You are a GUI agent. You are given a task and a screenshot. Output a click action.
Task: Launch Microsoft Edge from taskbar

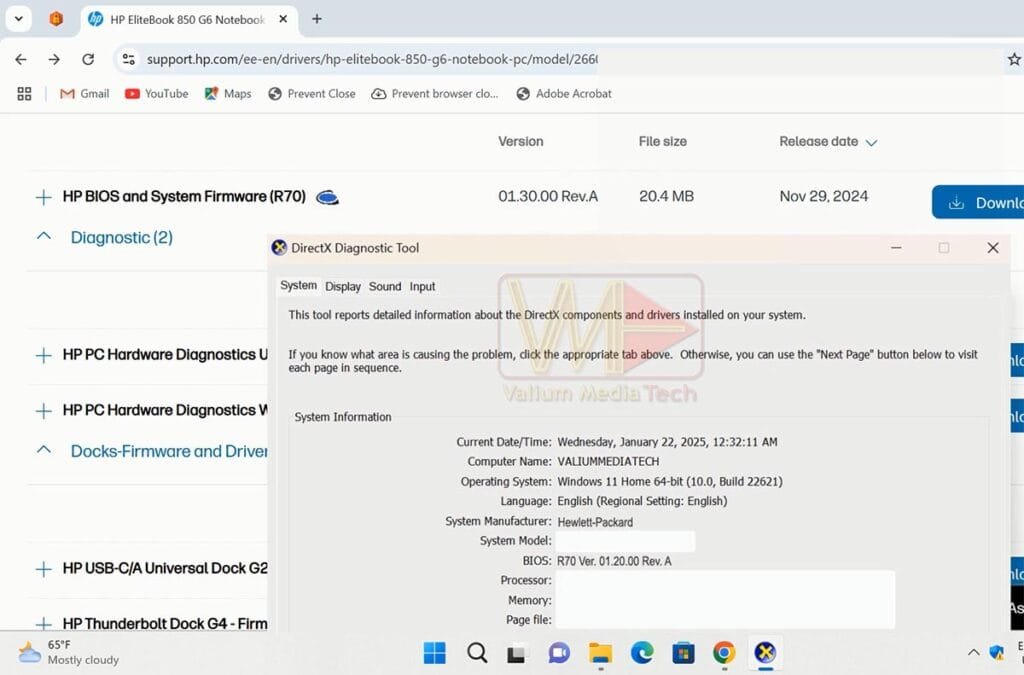[x=642, y=652]
